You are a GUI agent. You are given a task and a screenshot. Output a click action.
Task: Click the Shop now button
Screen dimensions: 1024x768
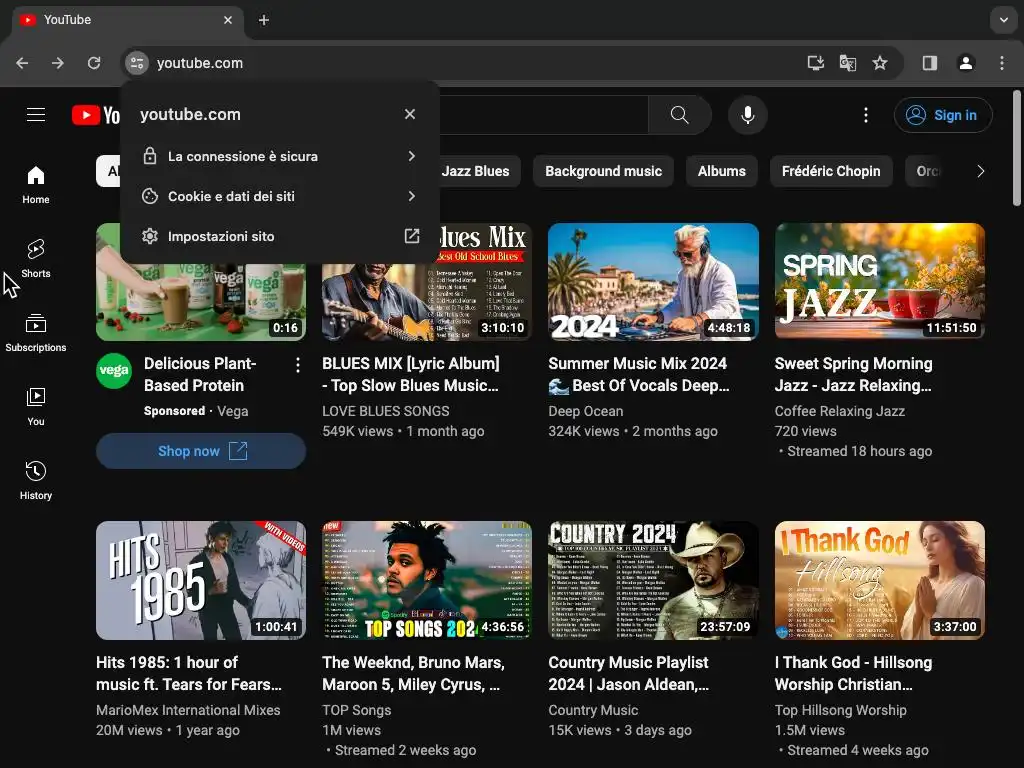201,451
